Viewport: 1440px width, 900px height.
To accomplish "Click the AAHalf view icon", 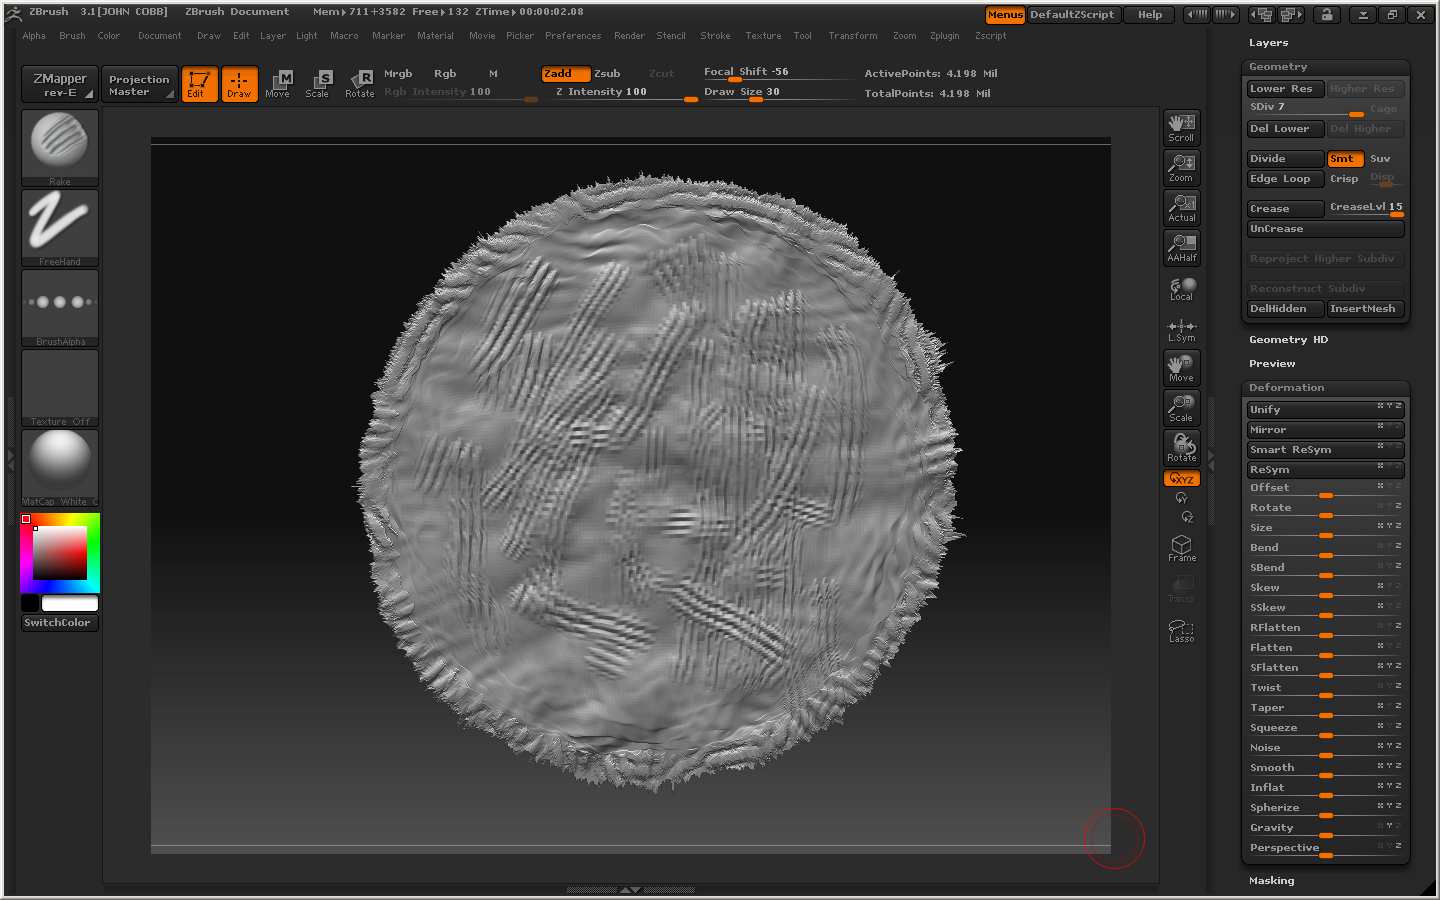I will click(1181, 247).
